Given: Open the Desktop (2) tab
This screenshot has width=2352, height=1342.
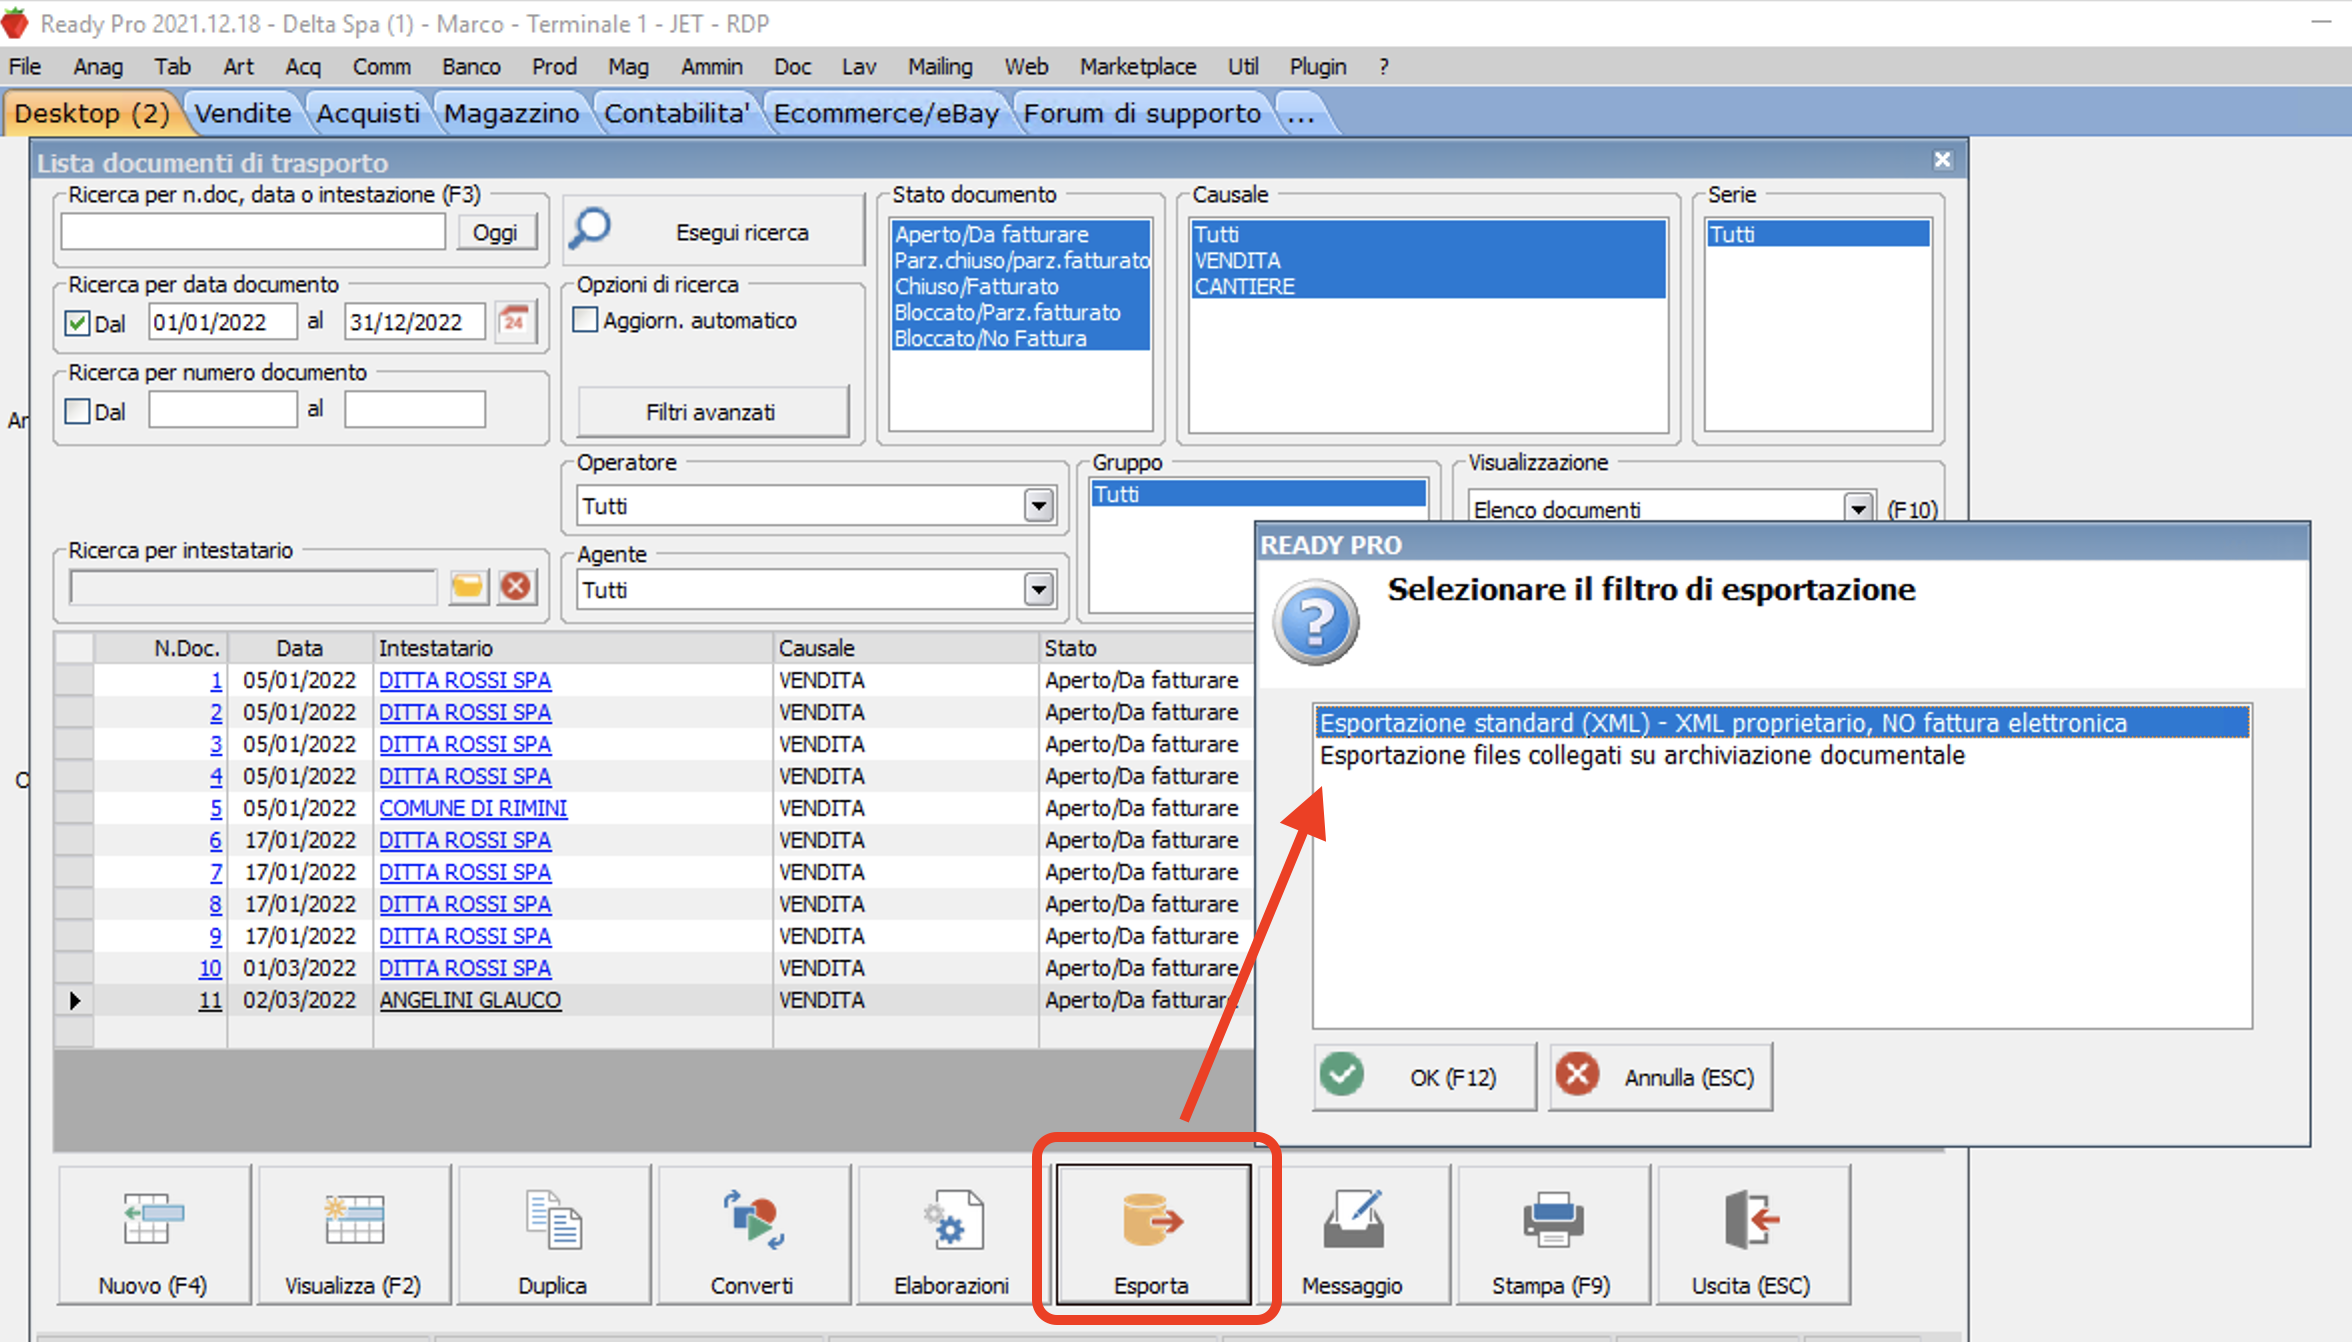Looking at the screenshot, I should pos(92,113).
